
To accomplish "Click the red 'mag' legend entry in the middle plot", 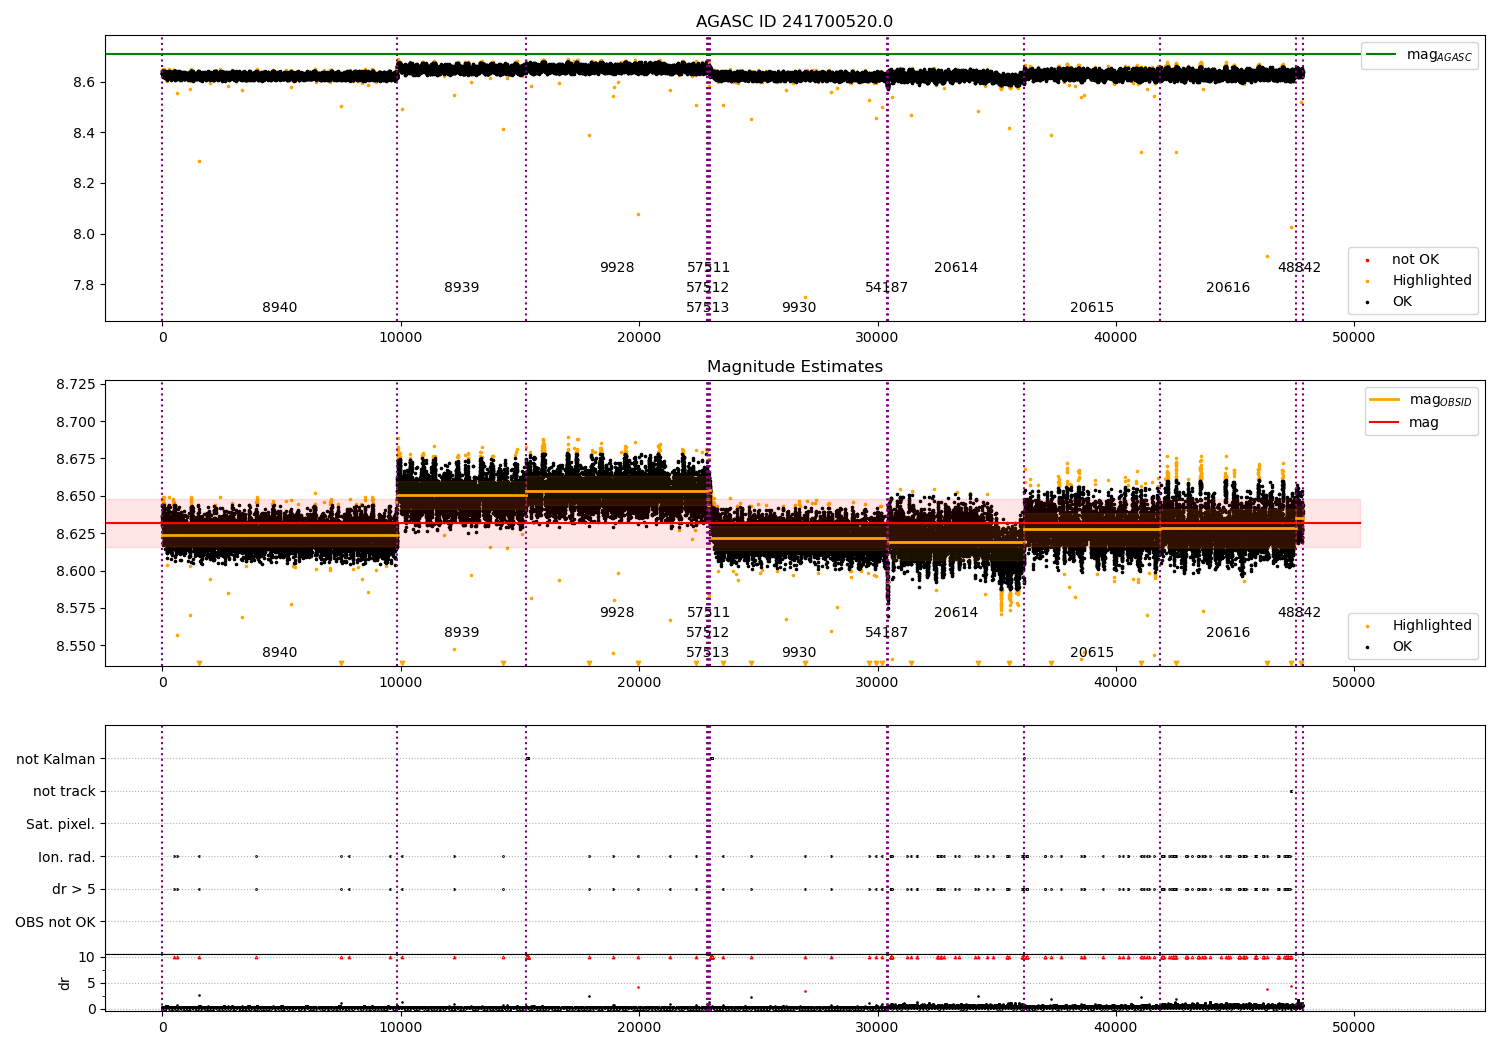I will [1405, 423].
